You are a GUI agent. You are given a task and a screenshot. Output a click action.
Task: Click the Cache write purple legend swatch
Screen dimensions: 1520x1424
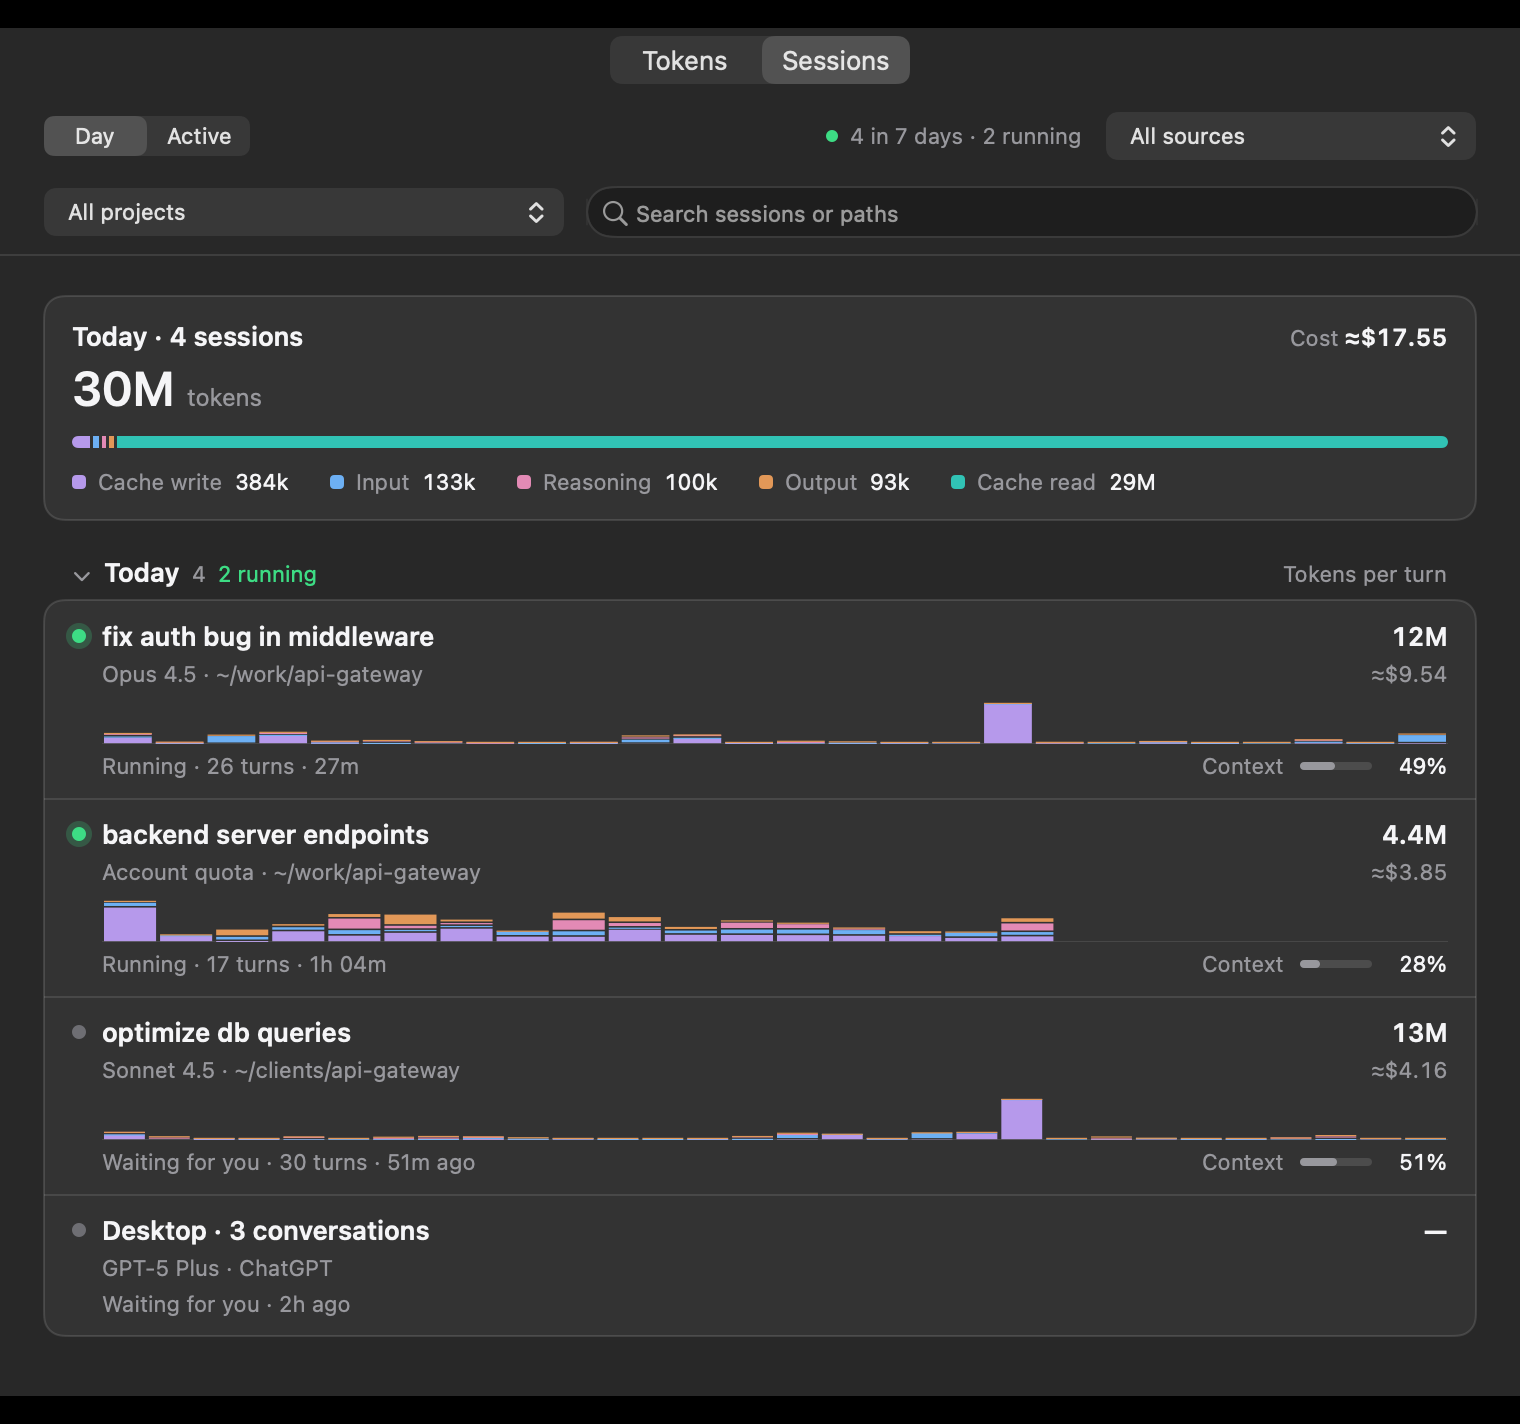tap(80, 482)
